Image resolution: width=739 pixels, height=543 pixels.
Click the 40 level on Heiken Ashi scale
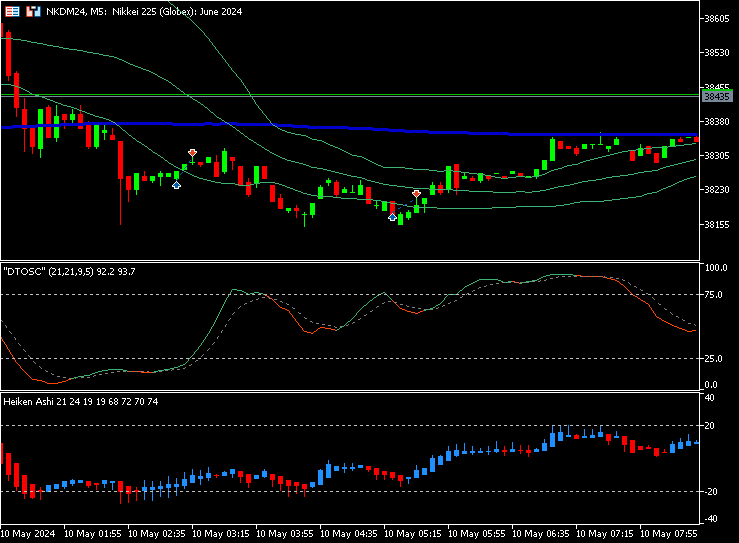tap(709, 398)
